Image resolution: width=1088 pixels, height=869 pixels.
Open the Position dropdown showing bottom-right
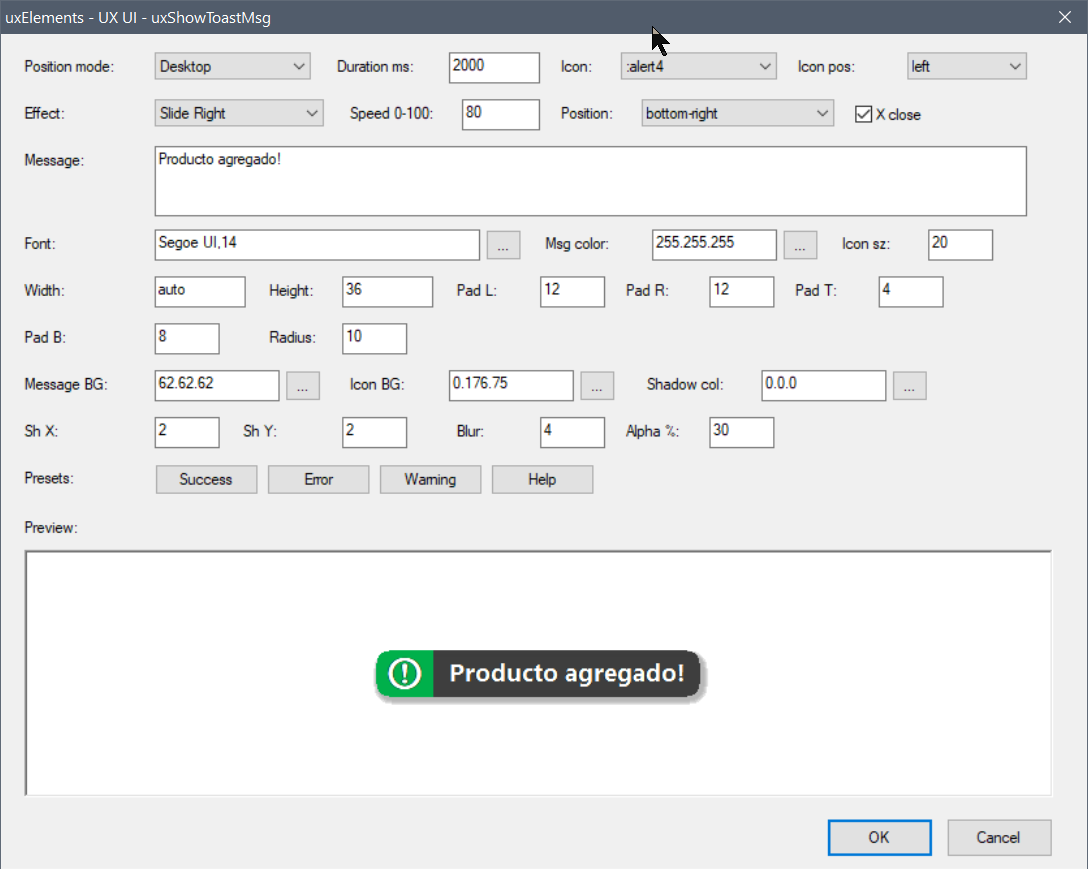737,113
